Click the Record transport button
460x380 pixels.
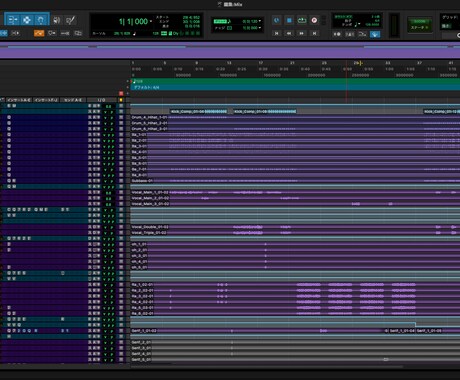click(x=314, y=20)
